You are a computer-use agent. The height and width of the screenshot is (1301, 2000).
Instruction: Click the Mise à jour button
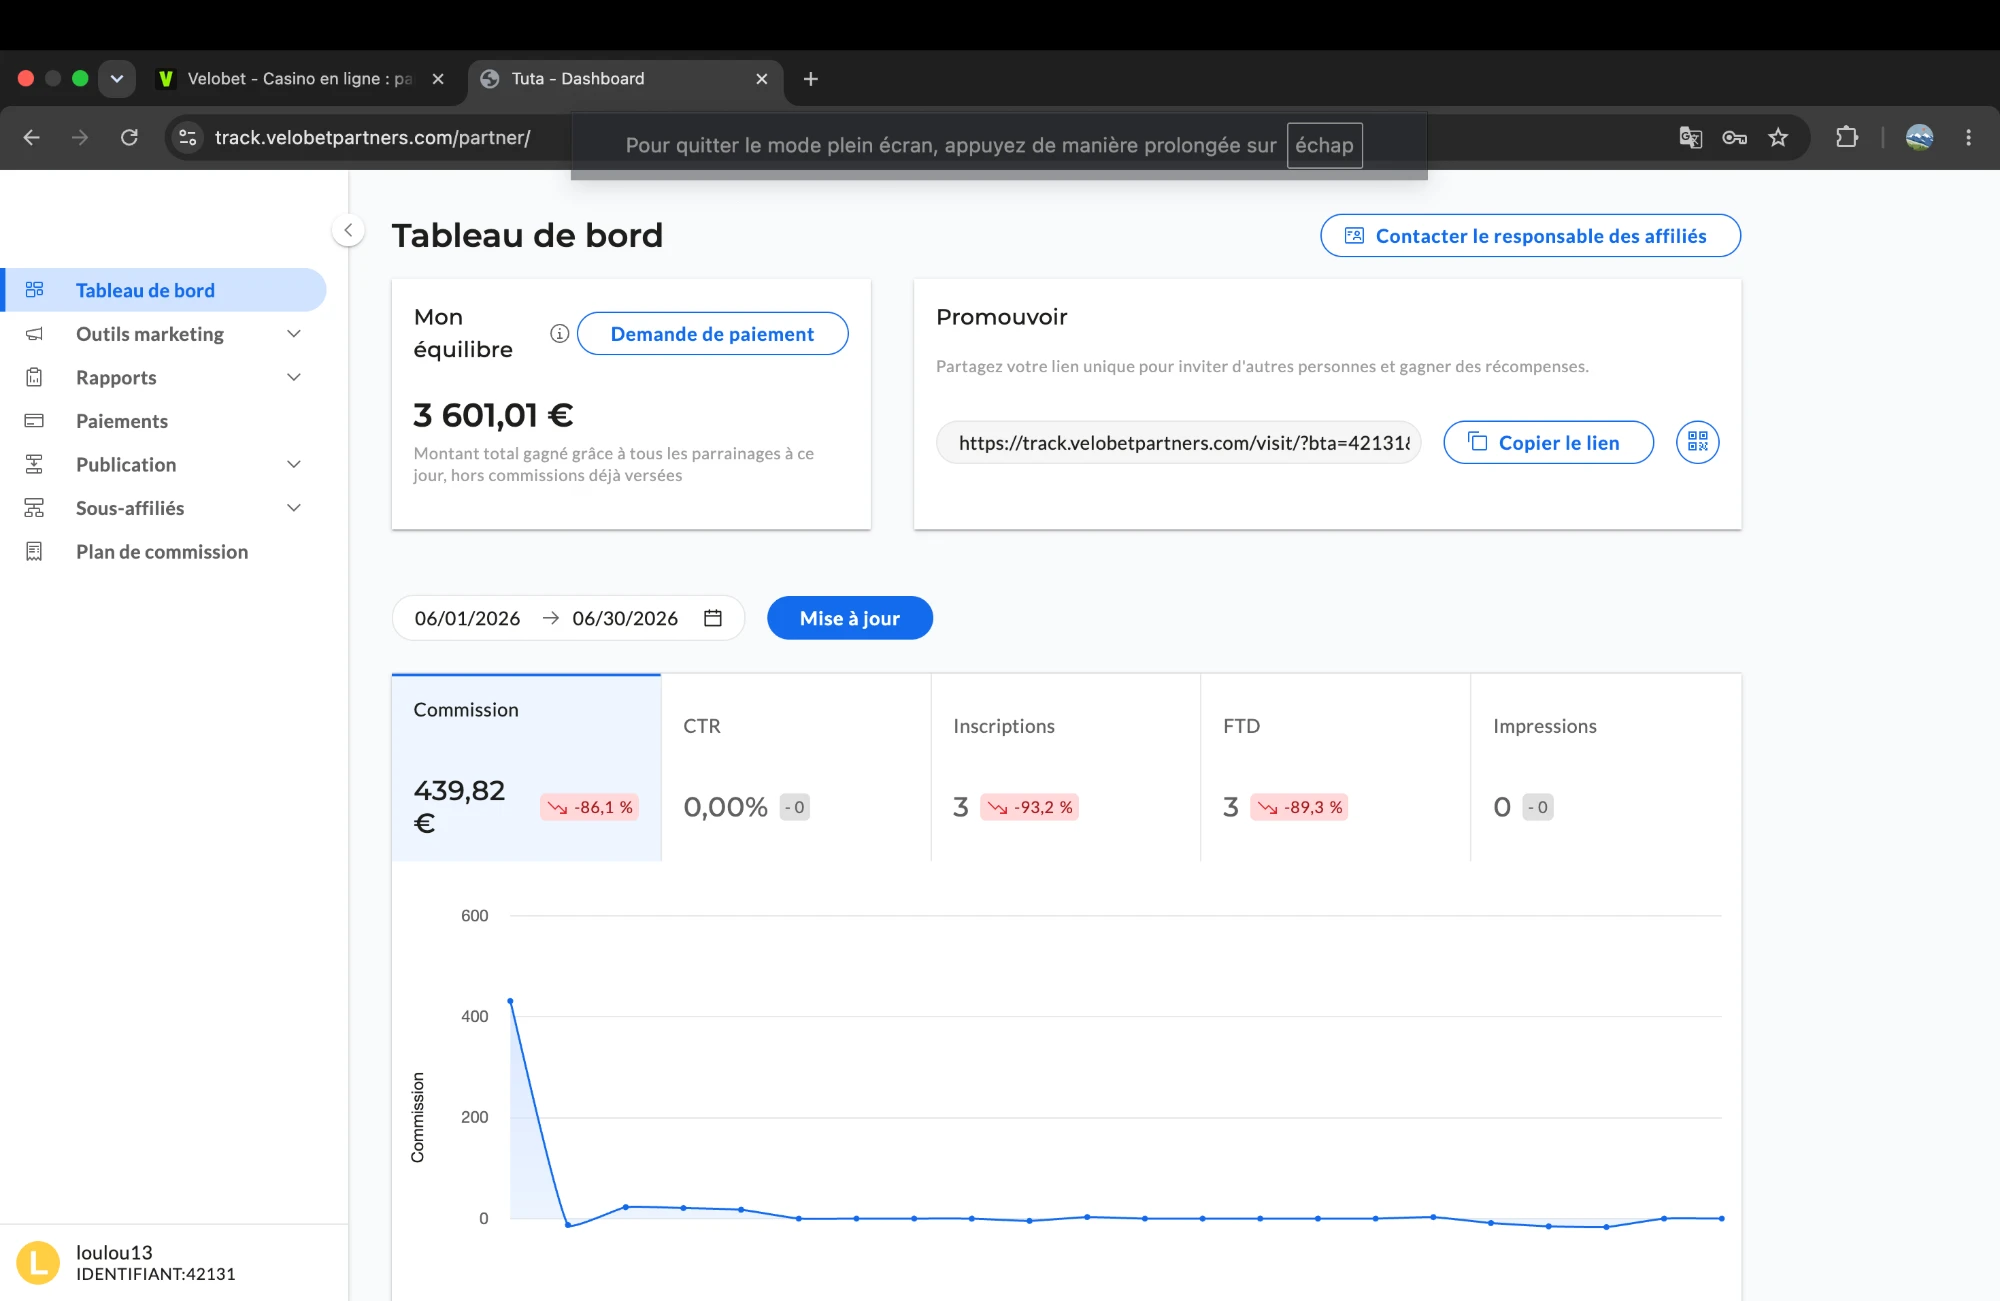(850, 618)
